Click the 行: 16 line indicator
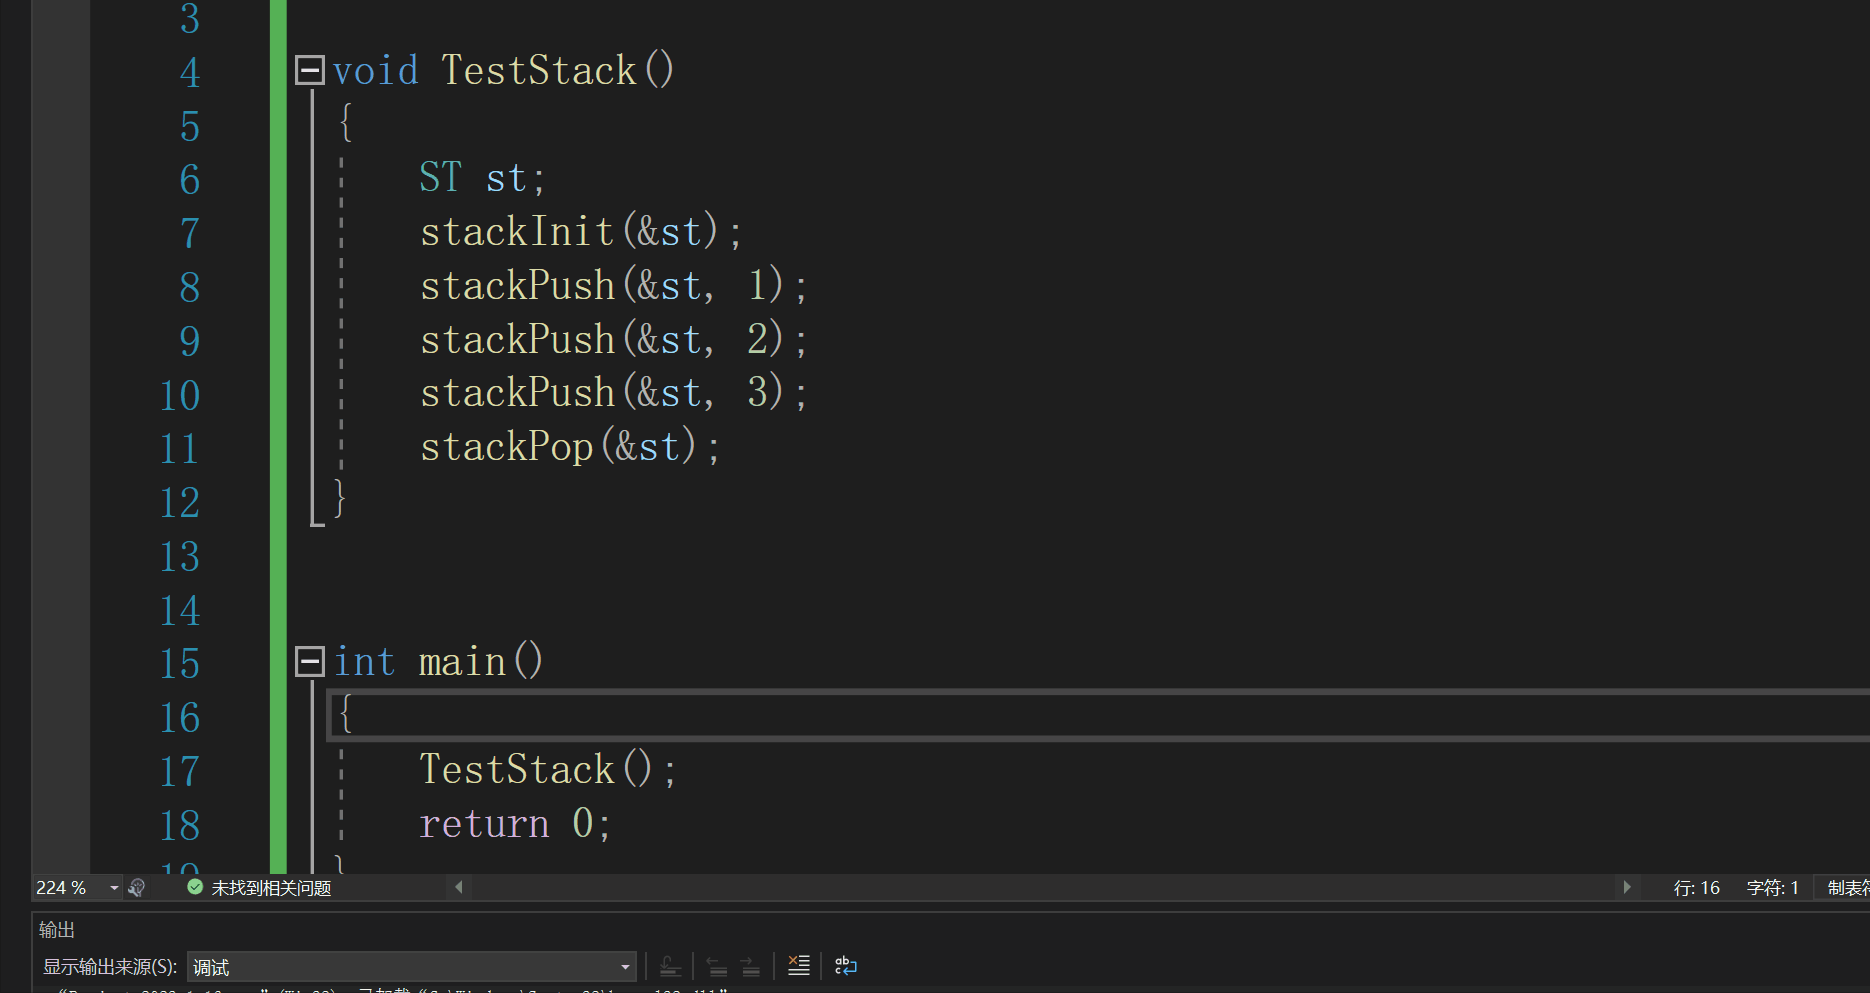Screen dimensions: 1870x993 click(x=1697, y=888)
